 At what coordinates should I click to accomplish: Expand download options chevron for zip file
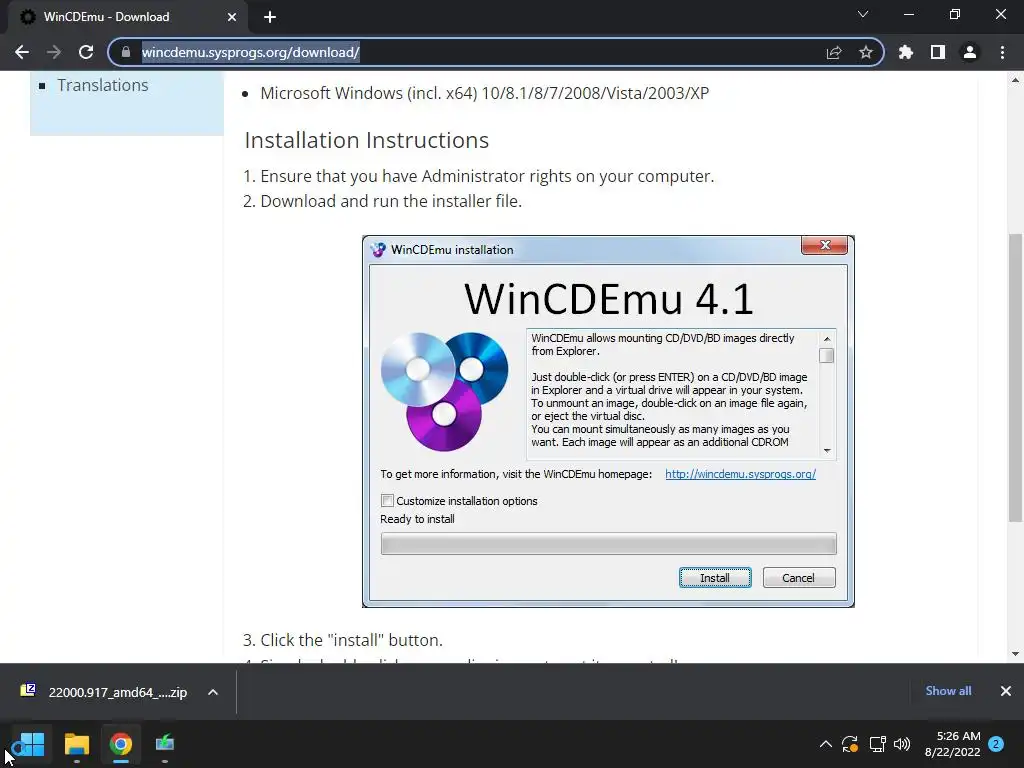pos(213,692)
